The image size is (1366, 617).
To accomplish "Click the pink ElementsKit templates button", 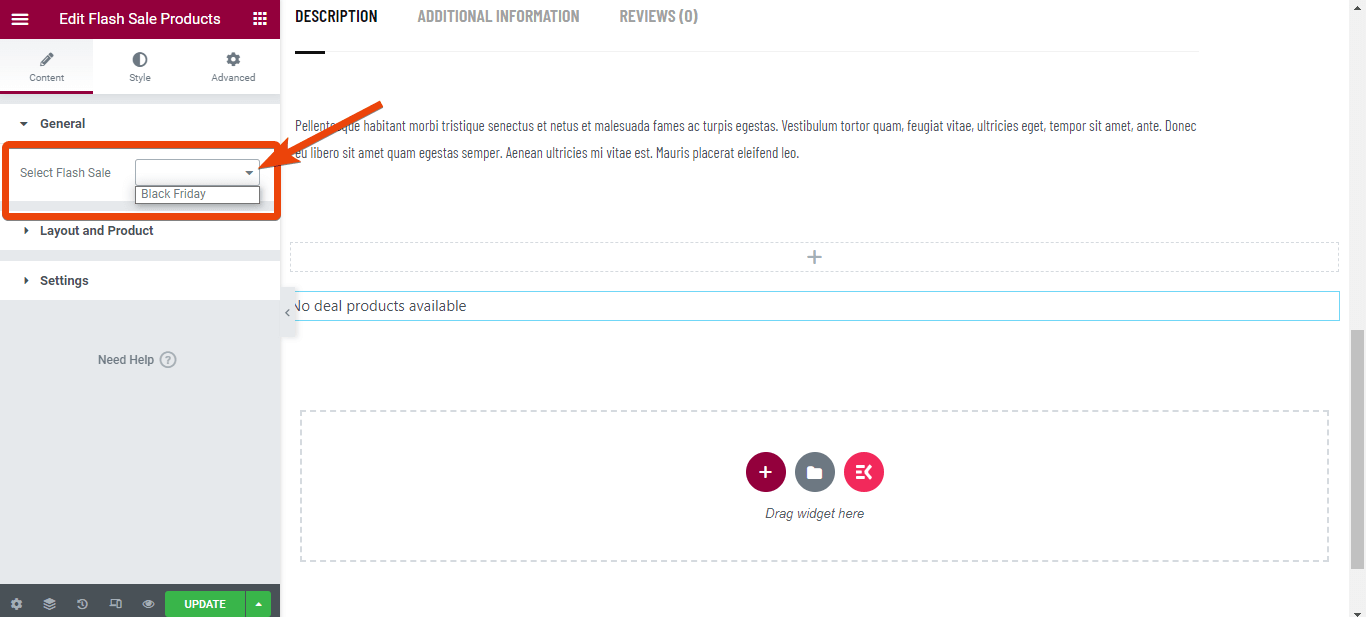I will [x=864, y=472].
